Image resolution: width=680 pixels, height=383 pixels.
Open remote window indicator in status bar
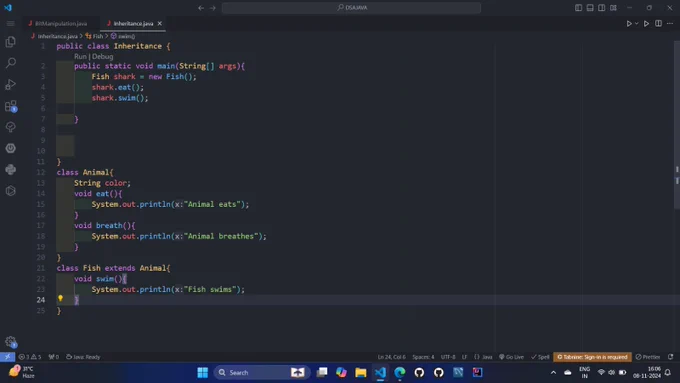tap(7, 357)
